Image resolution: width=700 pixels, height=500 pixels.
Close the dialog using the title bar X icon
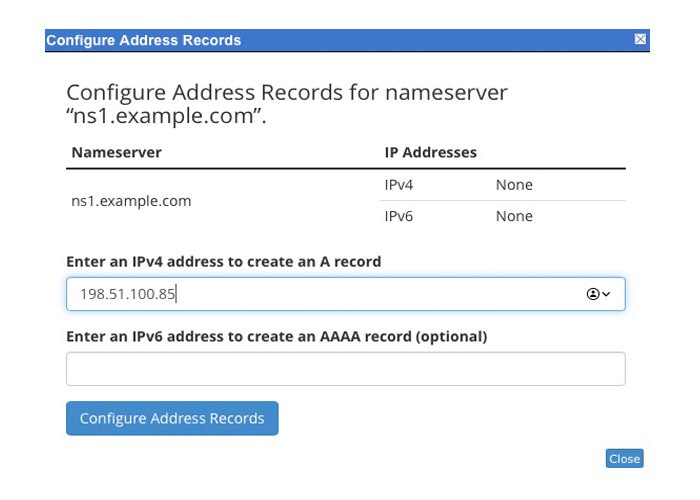click(x=640, y=40)
